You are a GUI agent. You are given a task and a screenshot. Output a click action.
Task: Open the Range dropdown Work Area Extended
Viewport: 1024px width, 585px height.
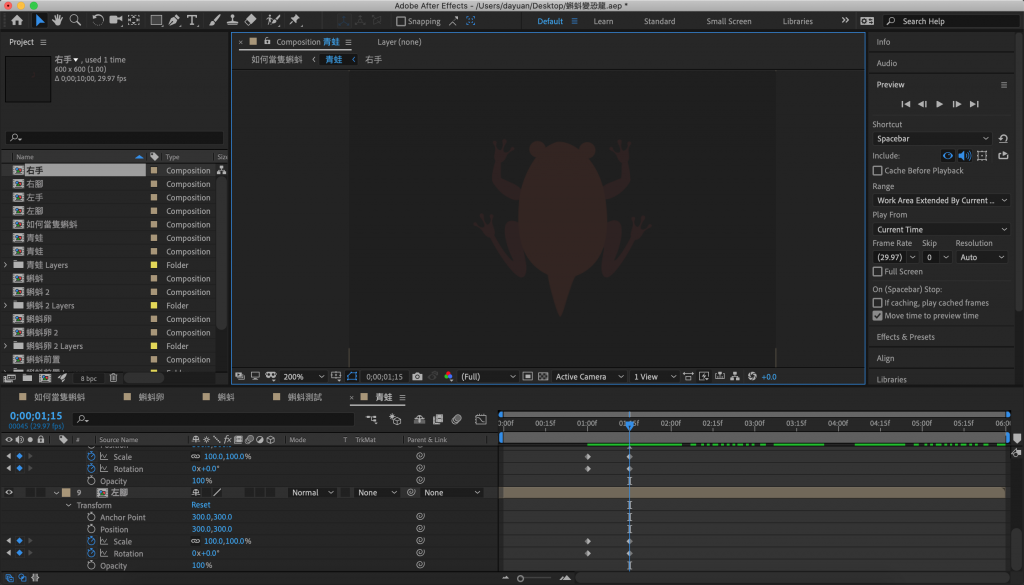coord(941,200)
